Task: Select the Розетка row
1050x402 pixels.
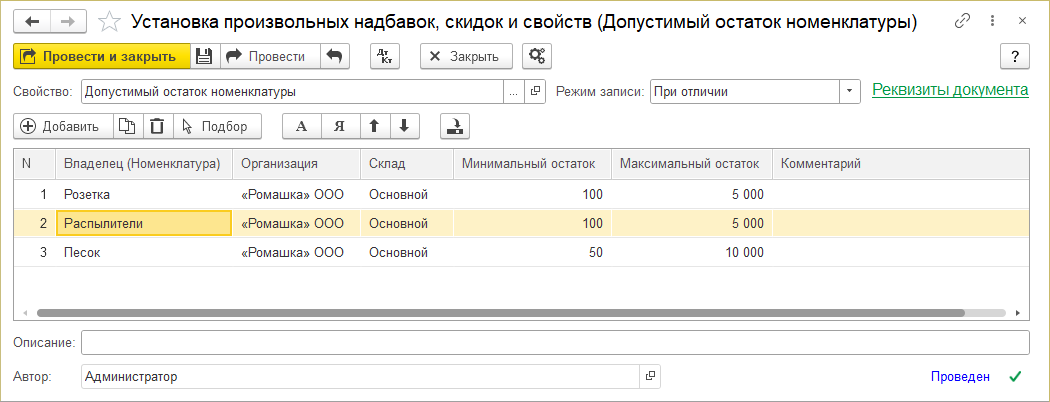Action: pyautogui.click(x=522, y=195)
